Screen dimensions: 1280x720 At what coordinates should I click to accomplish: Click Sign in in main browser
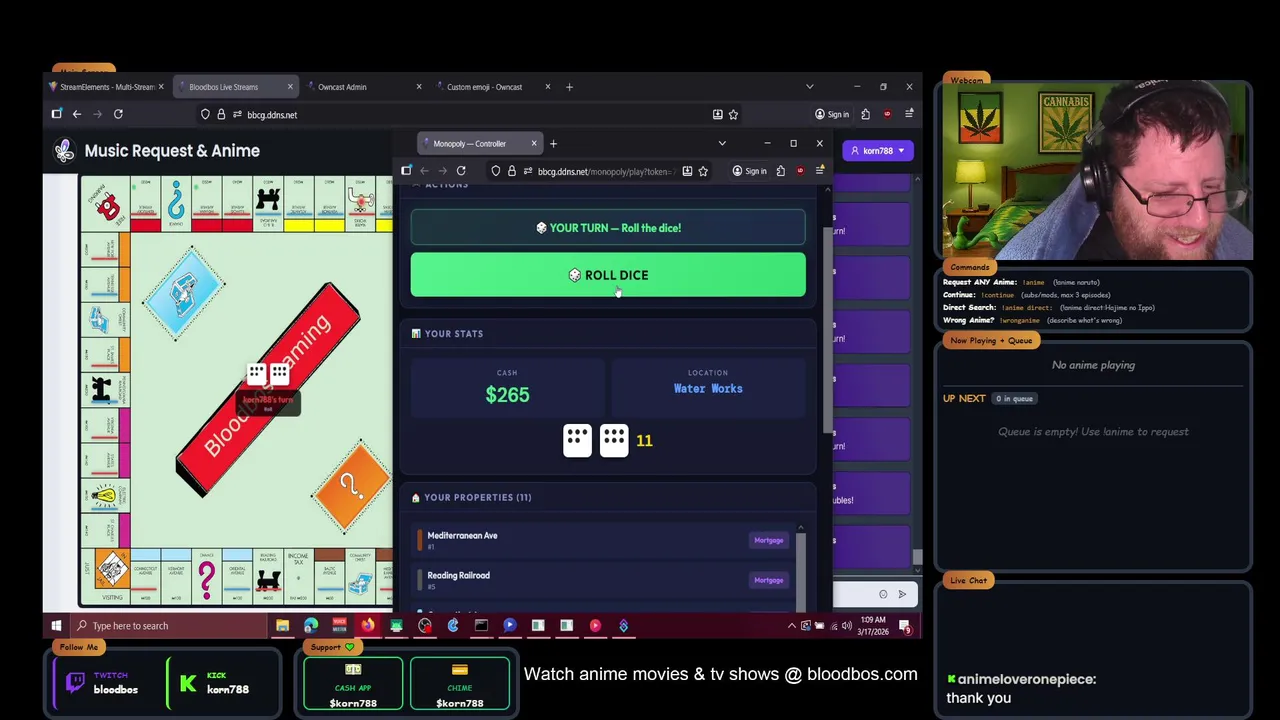(832, 114)
